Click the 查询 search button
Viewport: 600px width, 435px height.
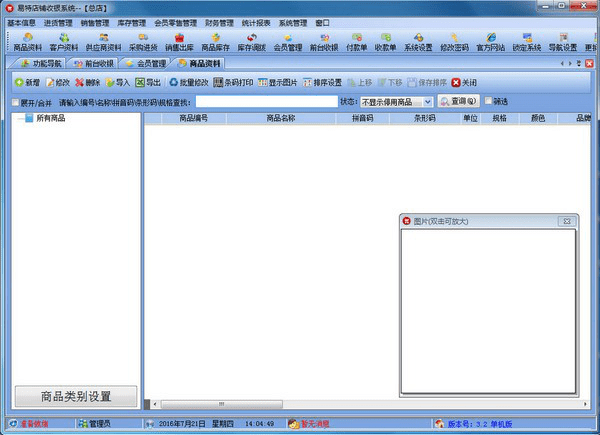tap(458, 101)
